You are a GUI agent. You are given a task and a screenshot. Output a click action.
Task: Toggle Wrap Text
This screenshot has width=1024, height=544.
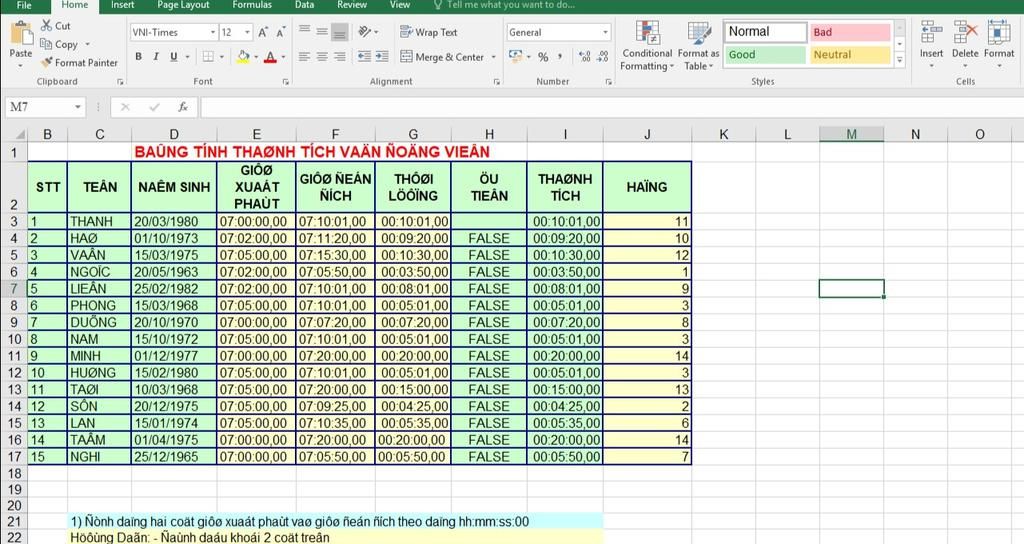(429, 32)
